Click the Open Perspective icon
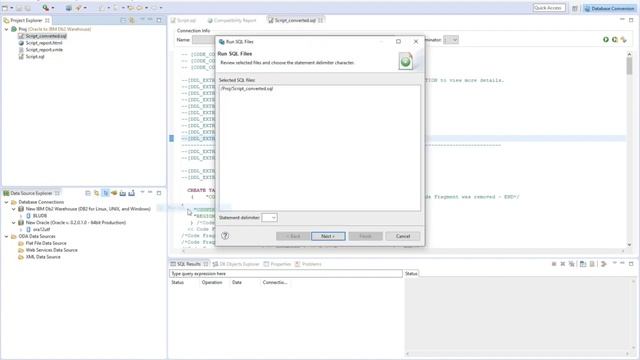The height and width of the screenshot is (360, 640). [575, 8]
